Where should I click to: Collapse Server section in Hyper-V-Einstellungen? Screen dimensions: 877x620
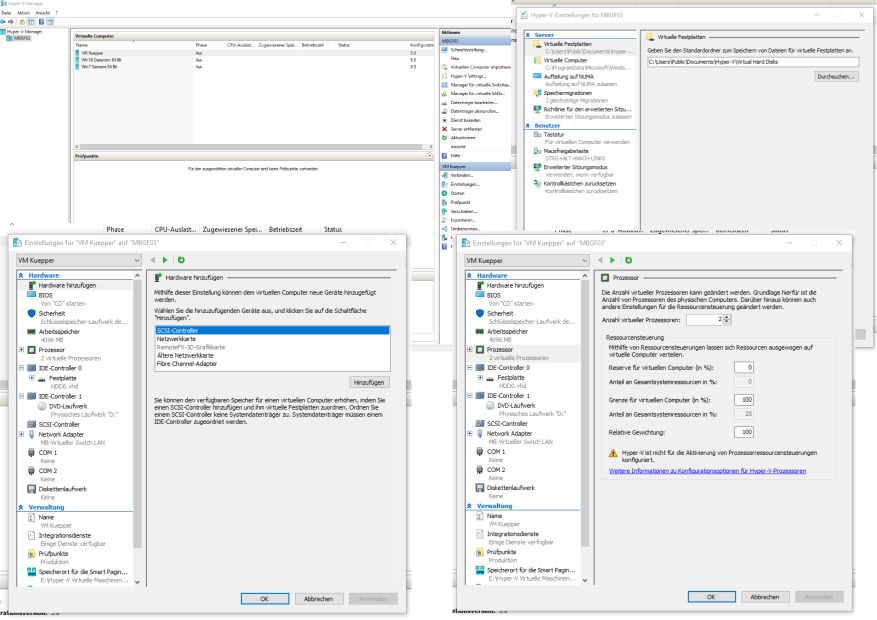(528, 35)
